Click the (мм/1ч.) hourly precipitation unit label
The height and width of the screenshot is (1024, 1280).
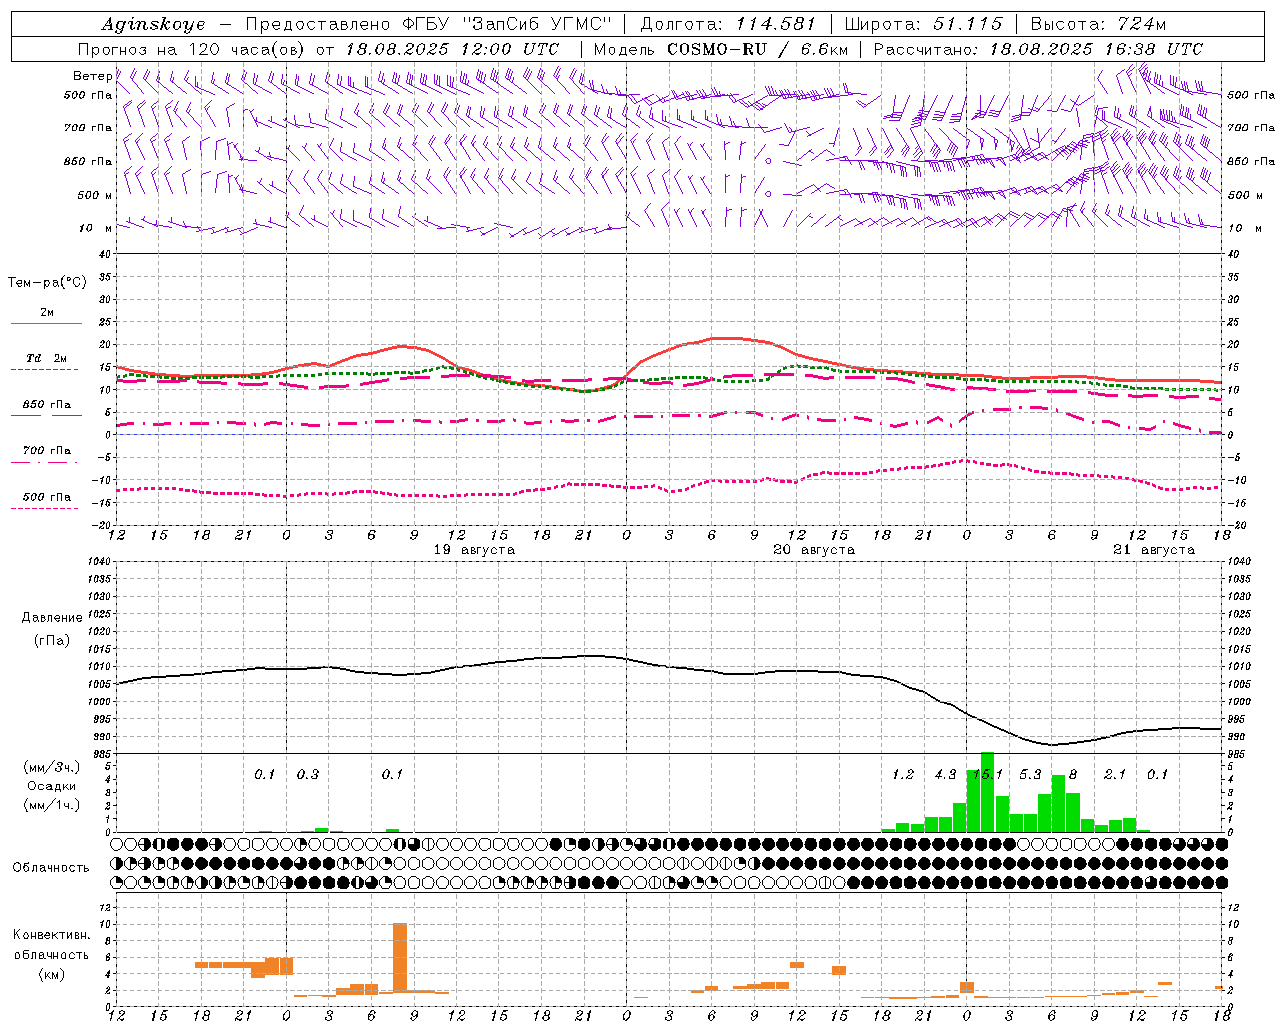click(x=52, y=805)
